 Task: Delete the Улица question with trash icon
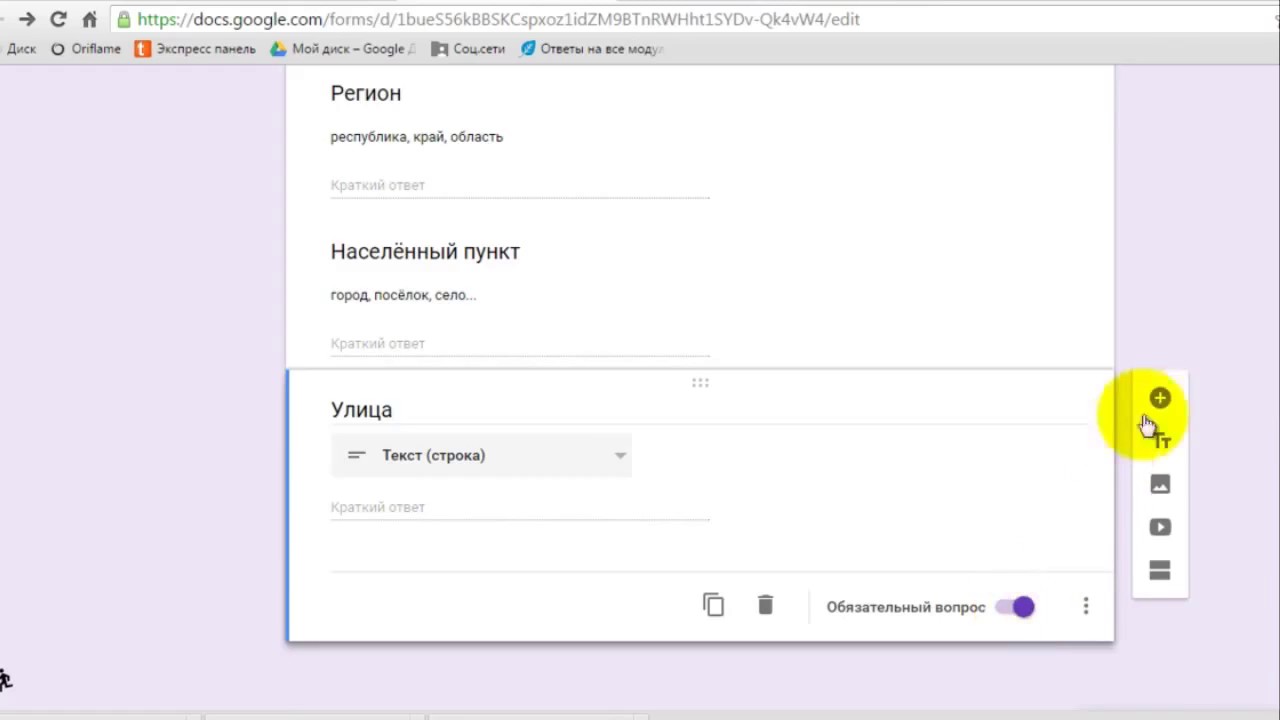765,605
